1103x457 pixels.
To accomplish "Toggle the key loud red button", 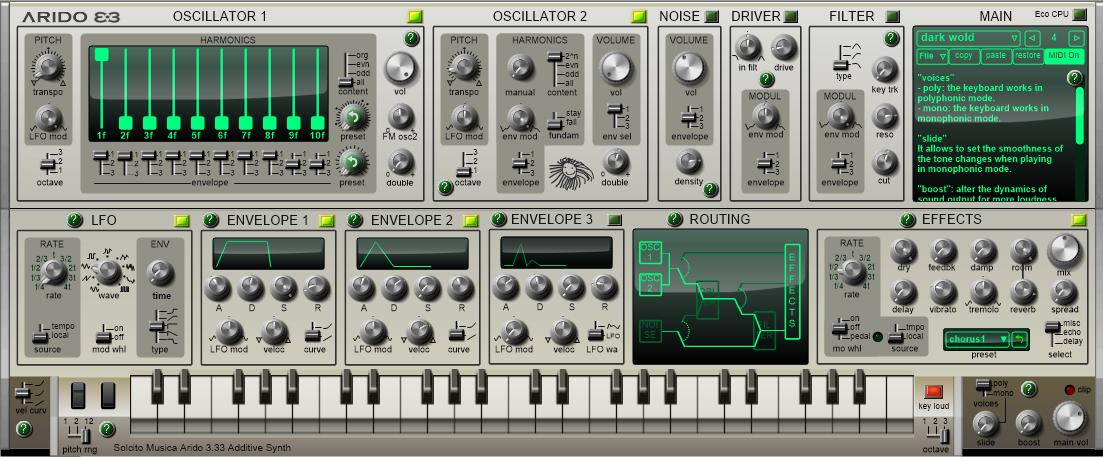I will tap(933, 391).
